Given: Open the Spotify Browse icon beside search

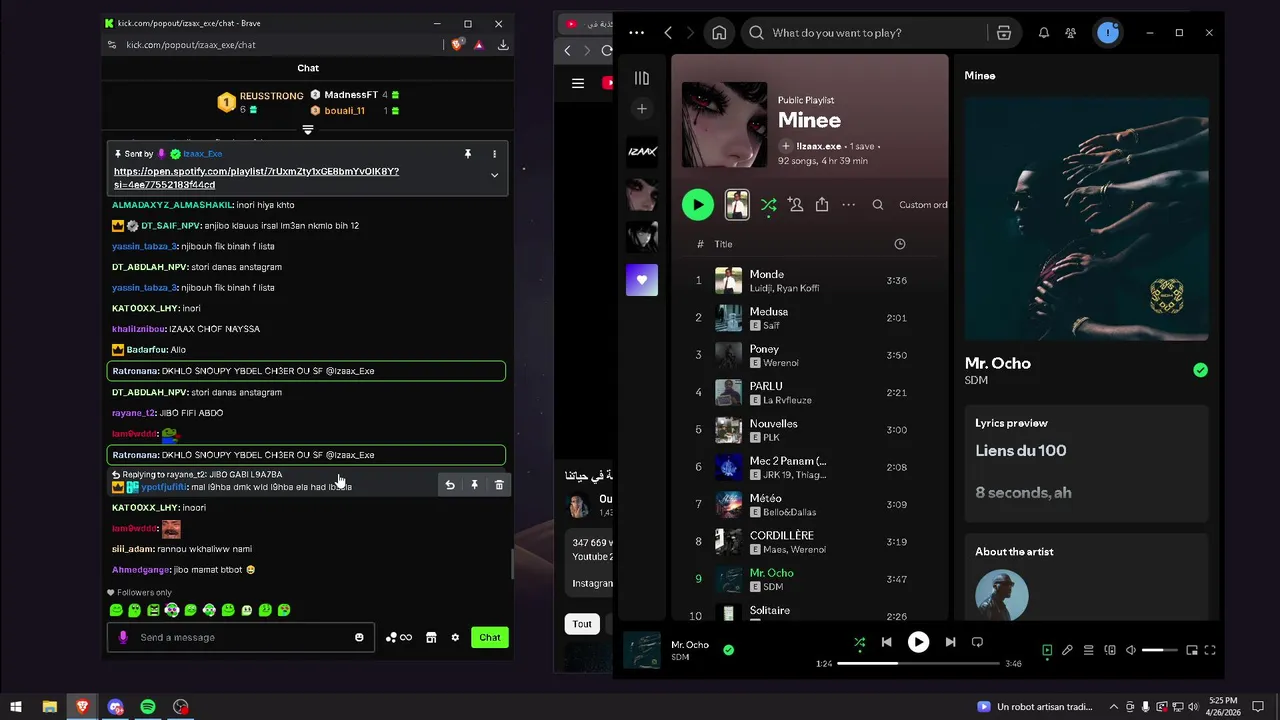Looking at the screenshot, I should click(x=1004, y=33).
